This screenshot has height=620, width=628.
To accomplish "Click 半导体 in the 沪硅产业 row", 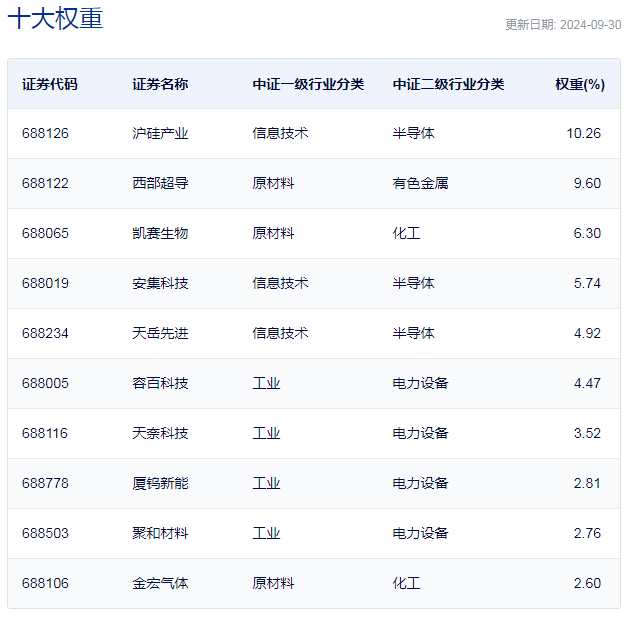I will 413,133.
